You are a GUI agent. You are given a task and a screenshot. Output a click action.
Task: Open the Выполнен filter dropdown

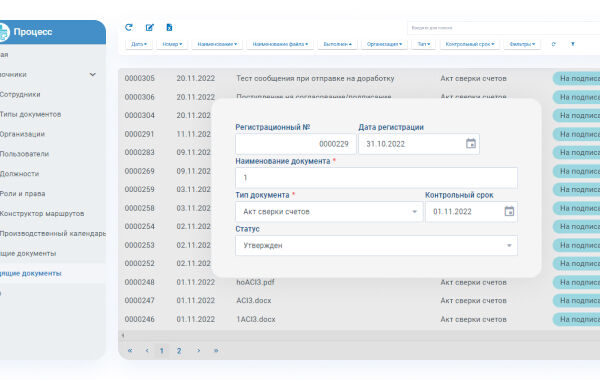337,44
